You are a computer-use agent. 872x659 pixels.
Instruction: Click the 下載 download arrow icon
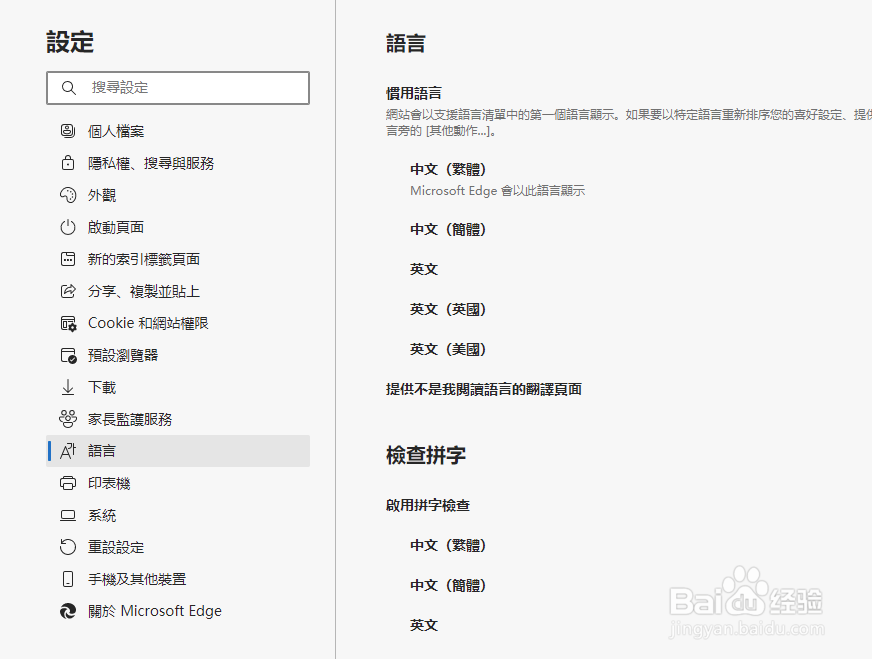click(x=68, y=387)
